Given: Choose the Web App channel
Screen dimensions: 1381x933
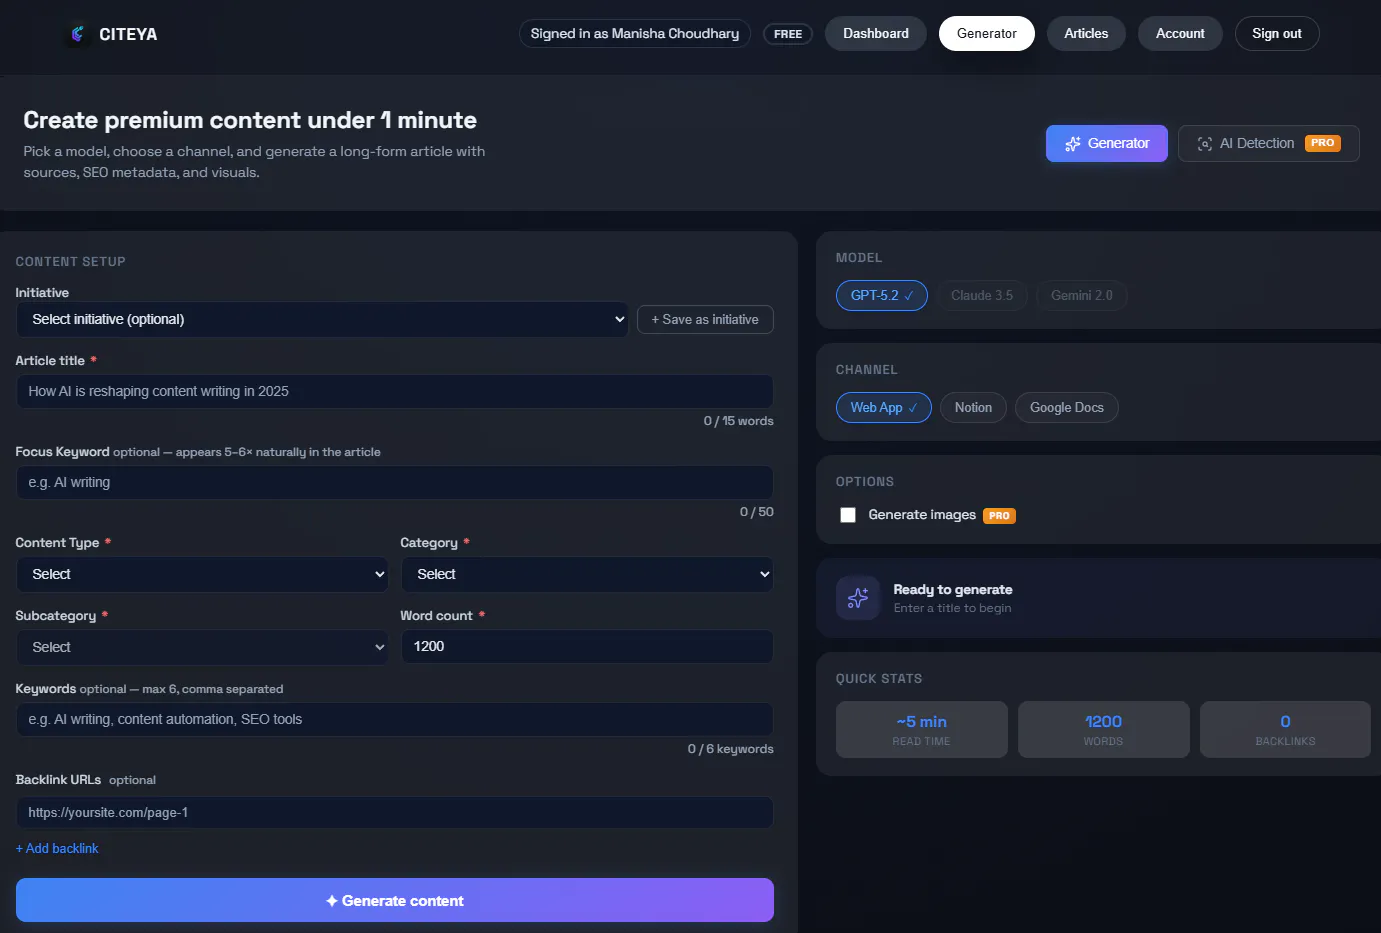Looking at the screenshot, I should tap(884, 408).
